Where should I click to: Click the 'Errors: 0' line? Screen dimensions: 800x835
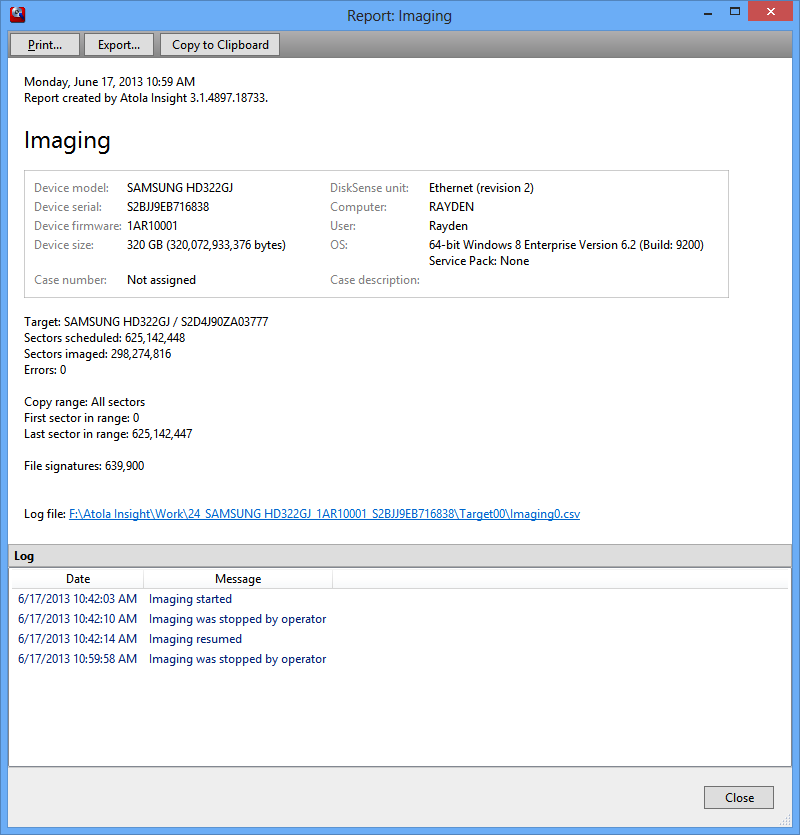[x=45, y=370]
